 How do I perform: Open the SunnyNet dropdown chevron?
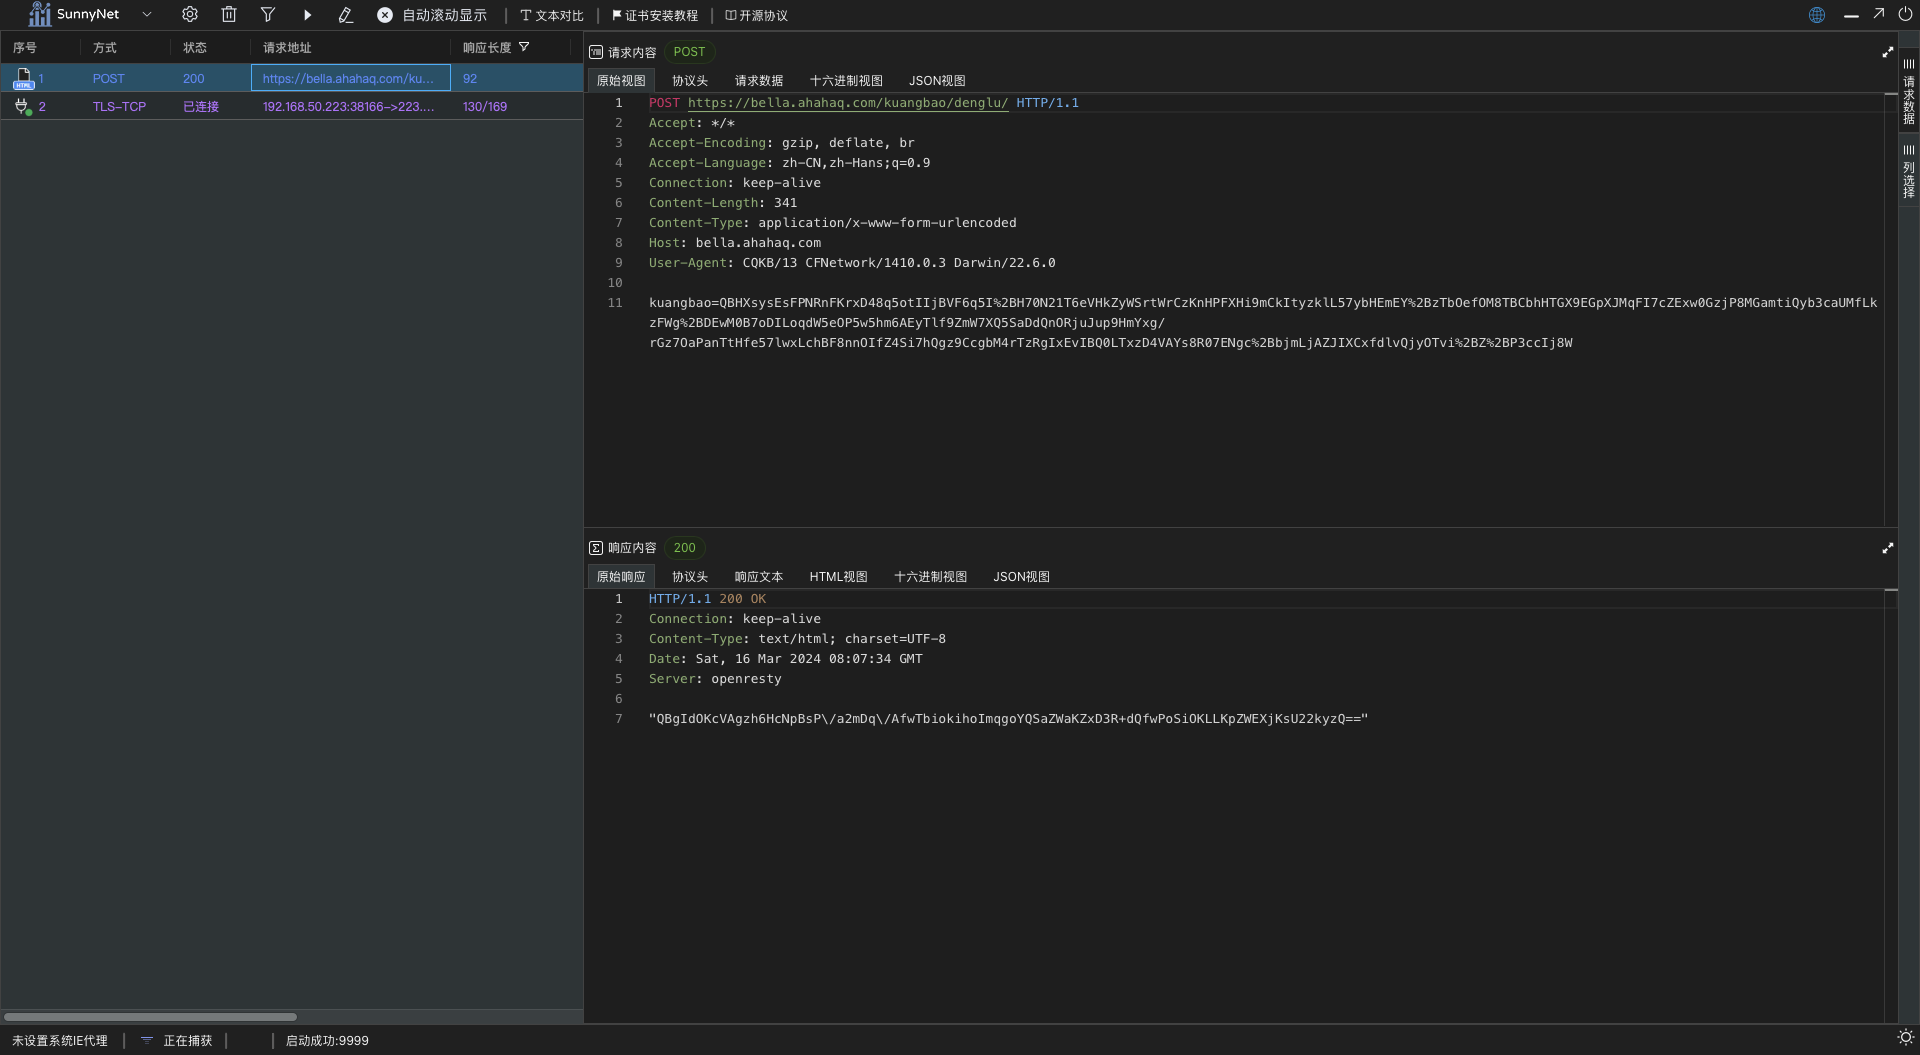coord(147,15)
